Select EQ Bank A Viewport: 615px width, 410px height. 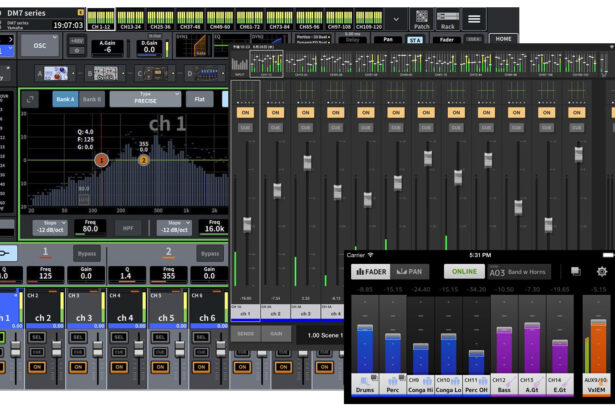[65, 99]
